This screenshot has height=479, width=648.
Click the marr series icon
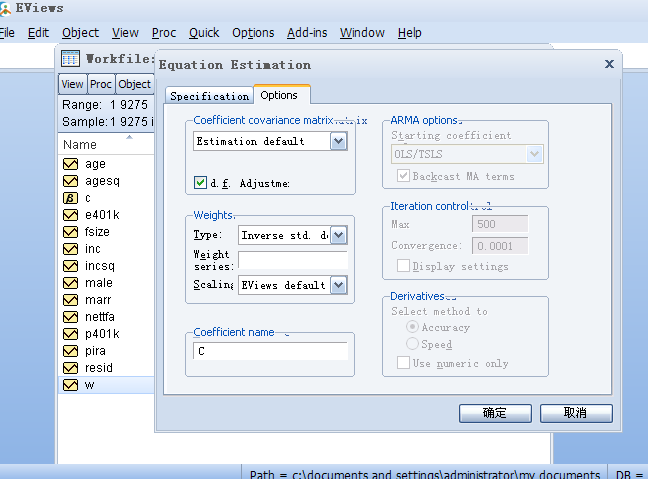coord(70,300)
